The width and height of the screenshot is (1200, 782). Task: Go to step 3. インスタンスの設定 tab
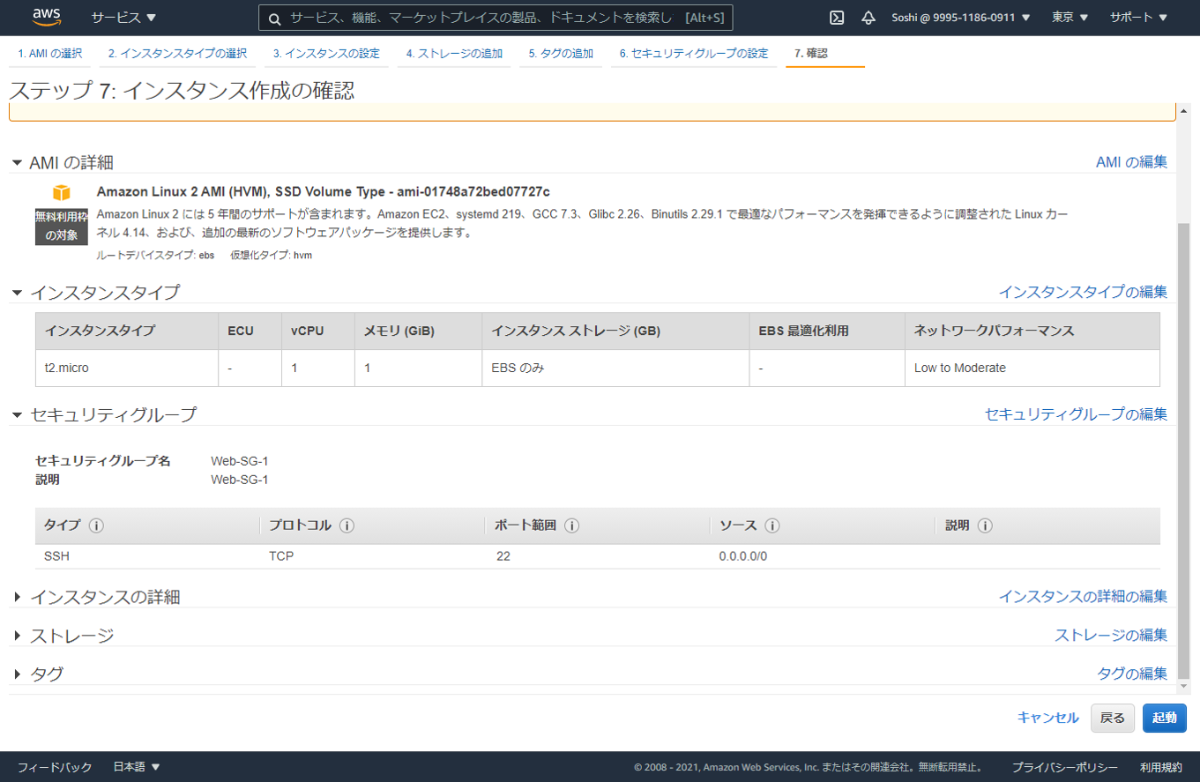(327, 53)
